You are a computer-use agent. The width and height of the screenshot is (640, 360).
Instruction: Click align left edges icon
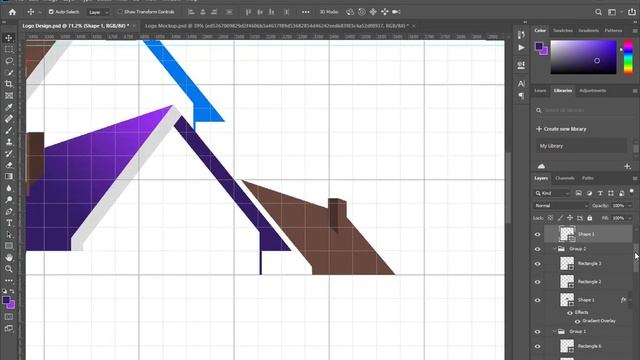click(x=191, y=12)
